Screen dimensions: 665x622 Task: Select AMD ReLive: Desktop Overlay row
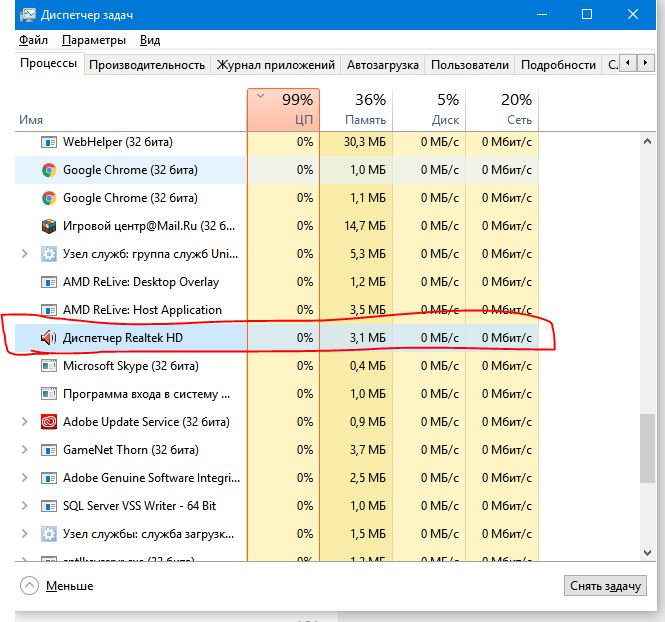click(277, 282)
